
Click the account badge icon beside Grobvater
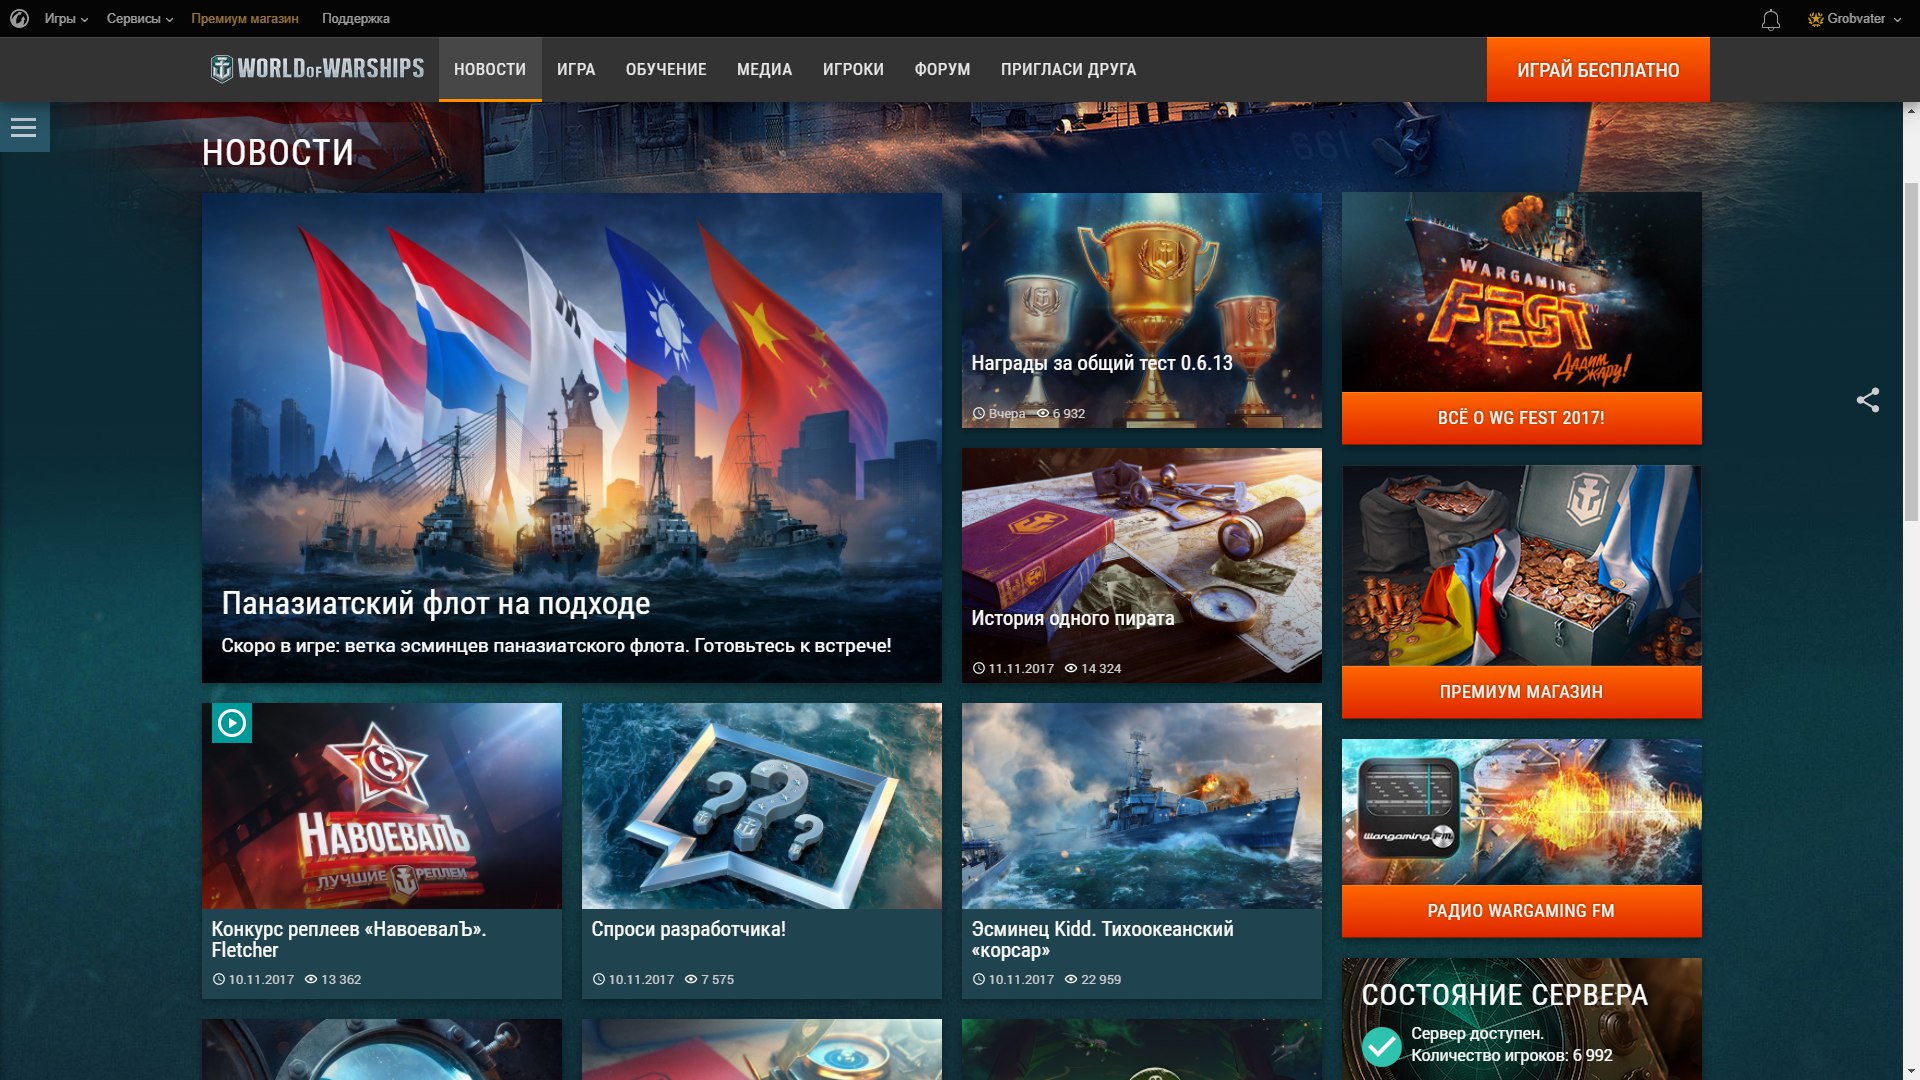click(x=1815, y=19)
